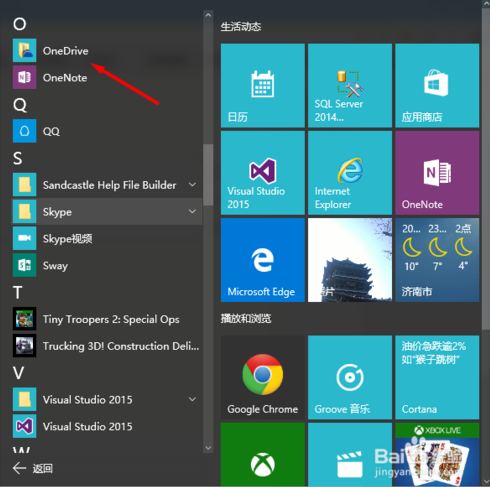Click app list scrollbar up arrow

tap(208, 15)
